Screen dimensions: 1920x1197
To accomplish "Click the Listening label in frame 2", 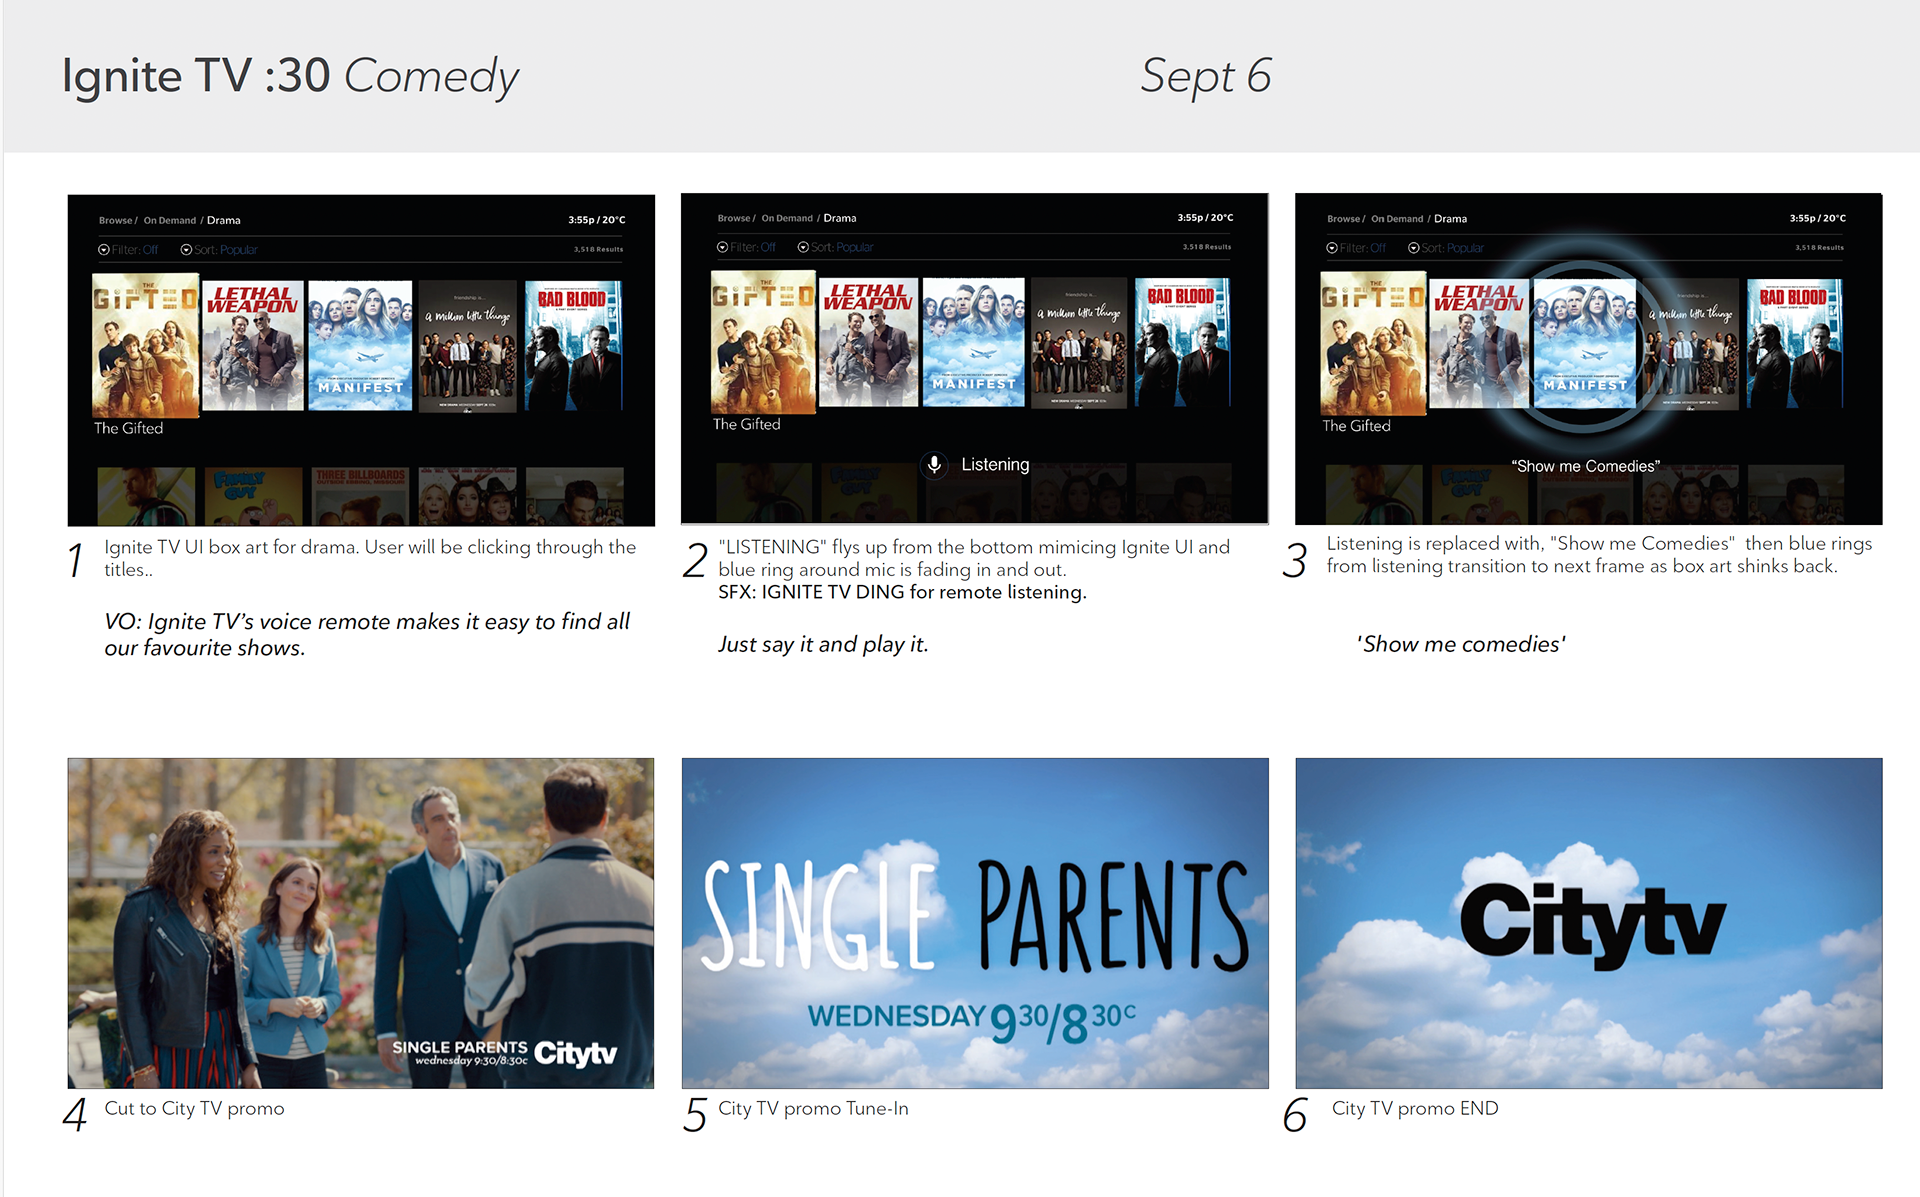I will [x=995, y=465].
